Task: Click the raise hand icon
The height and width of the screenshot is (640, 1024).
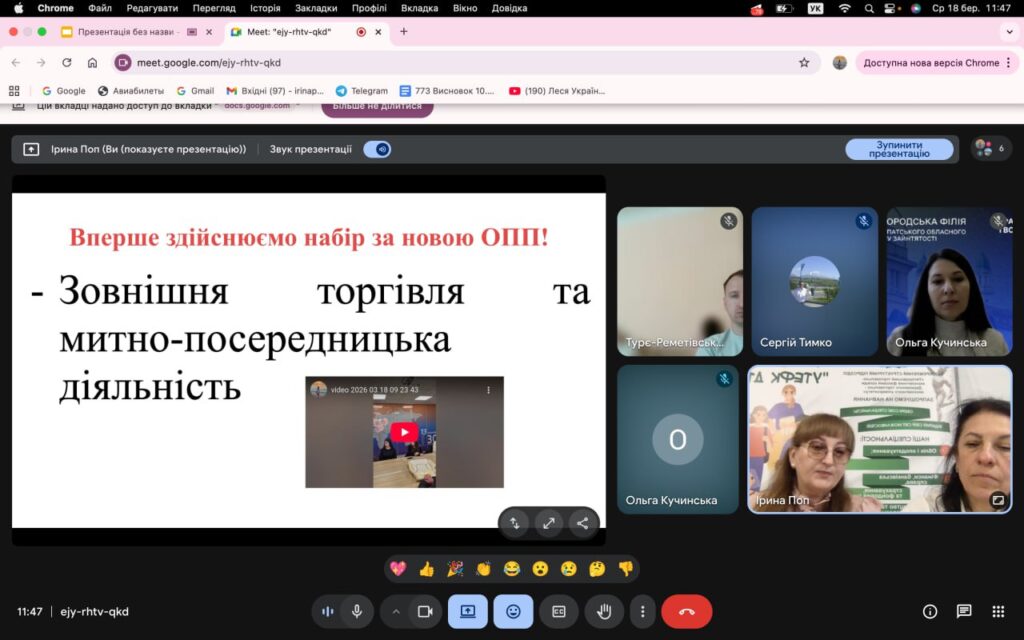Action: point(604,612)
